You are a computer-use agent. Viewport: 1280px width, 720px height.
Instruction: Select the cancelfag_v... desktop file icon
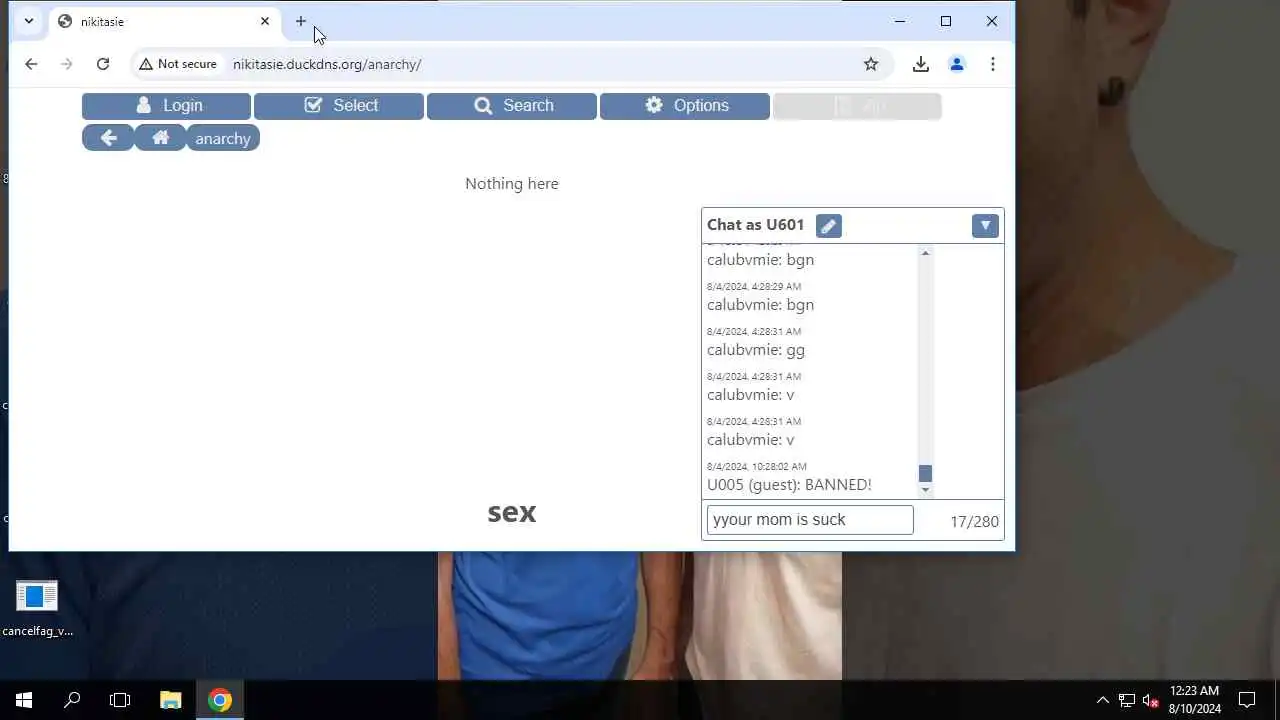click(37, 608)
